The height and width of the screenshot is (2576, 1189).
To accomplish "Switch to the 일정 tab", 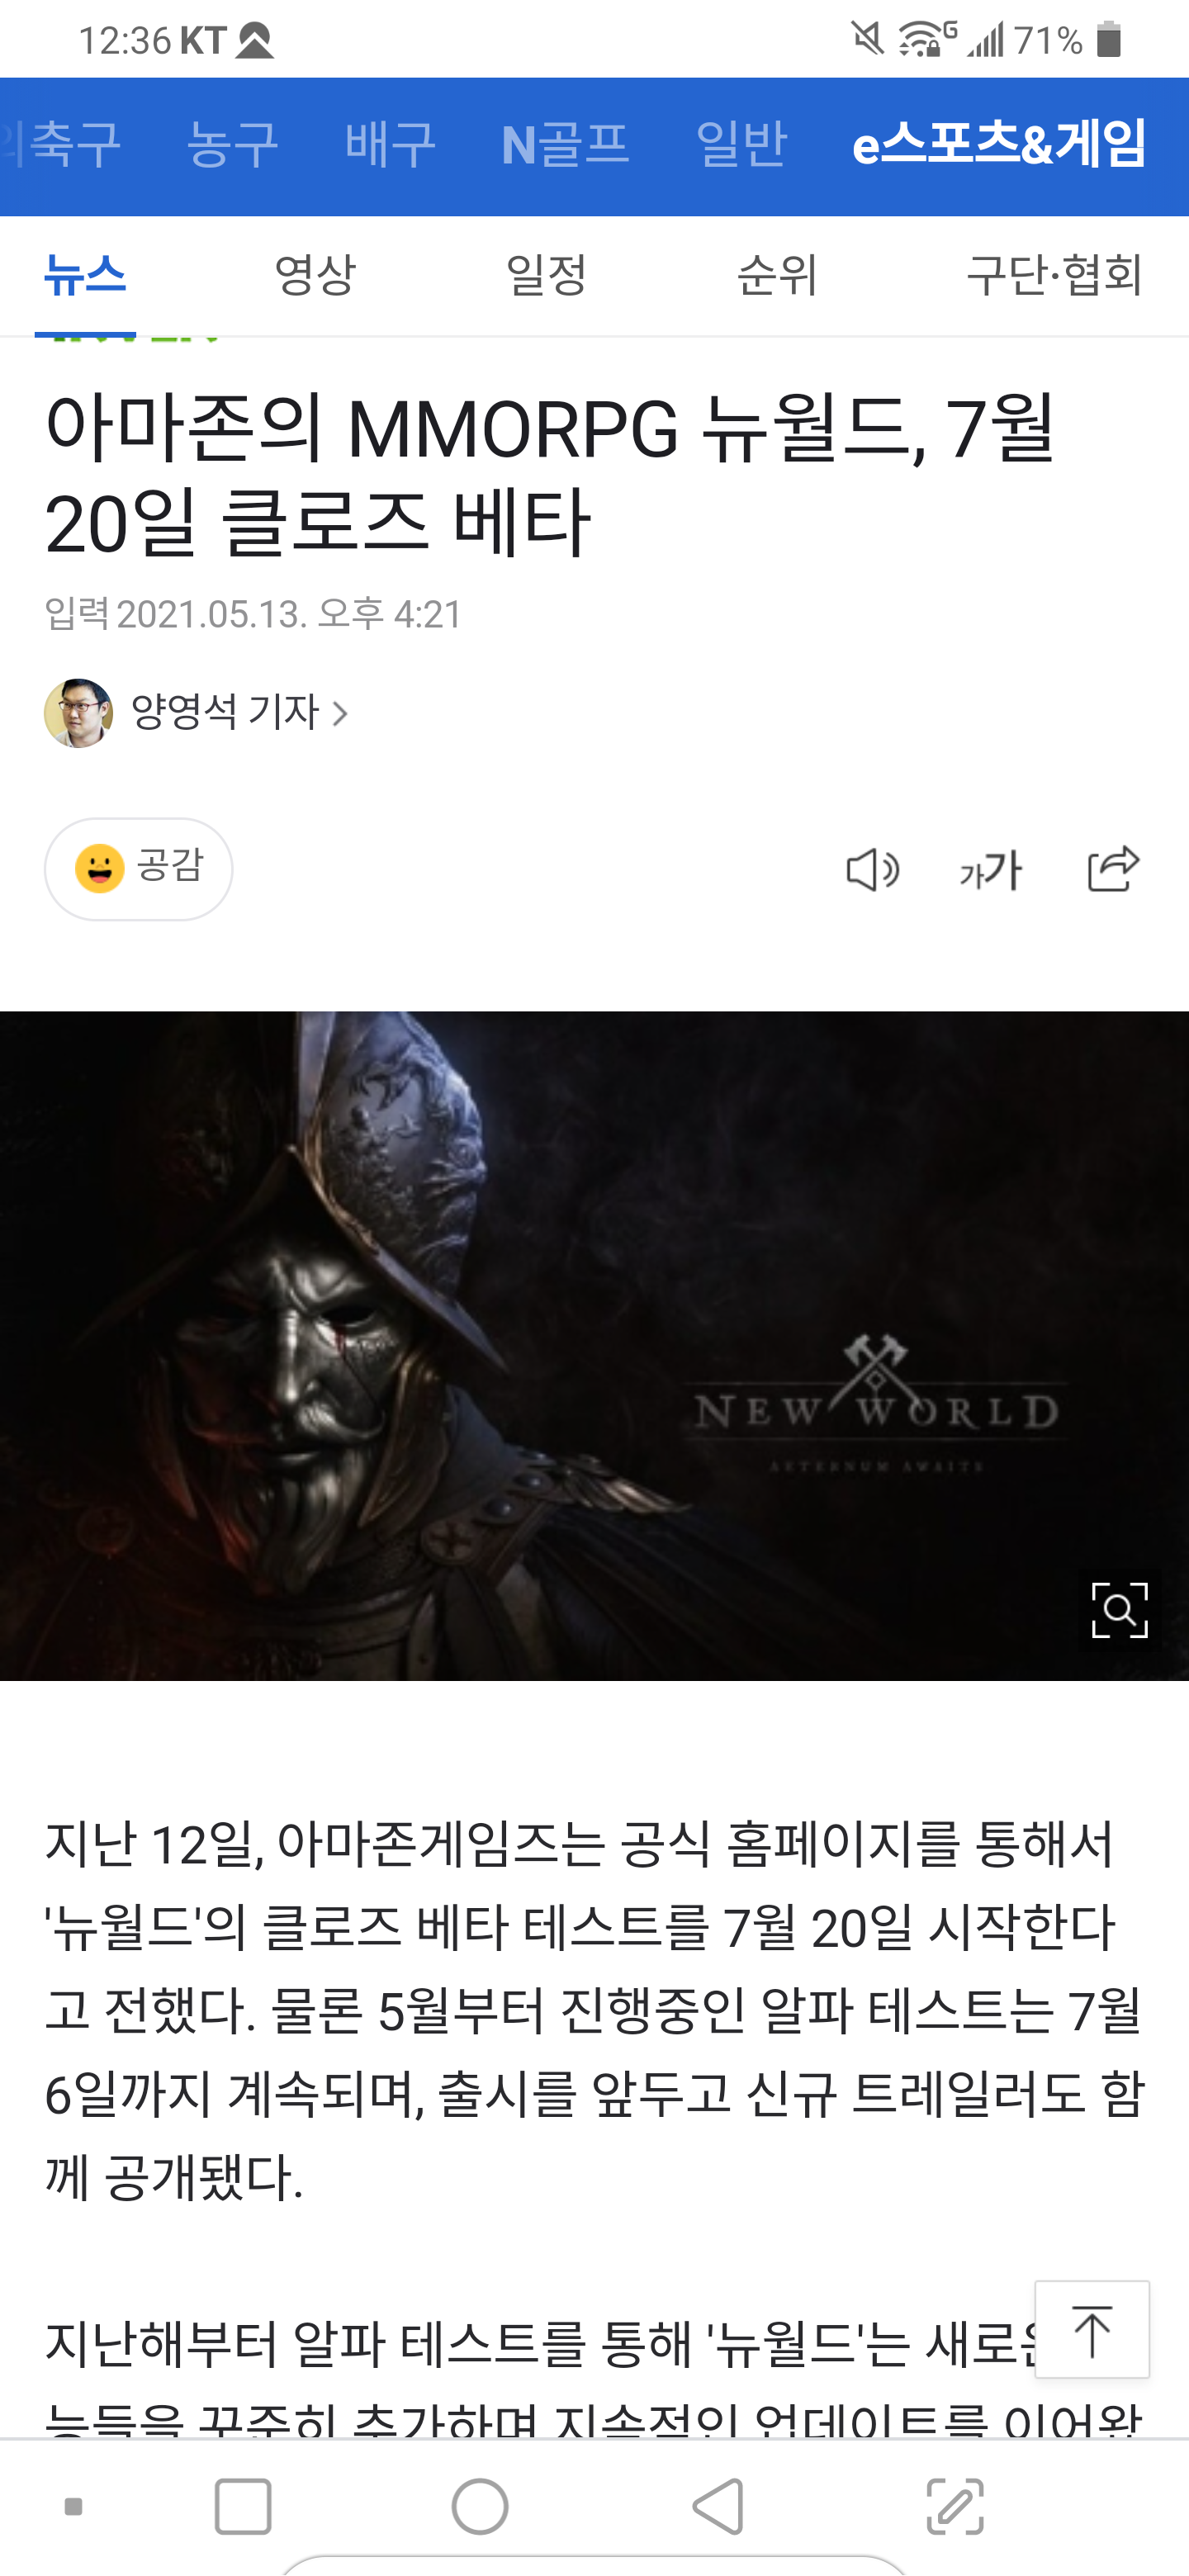I will click(x=546, y=275).
